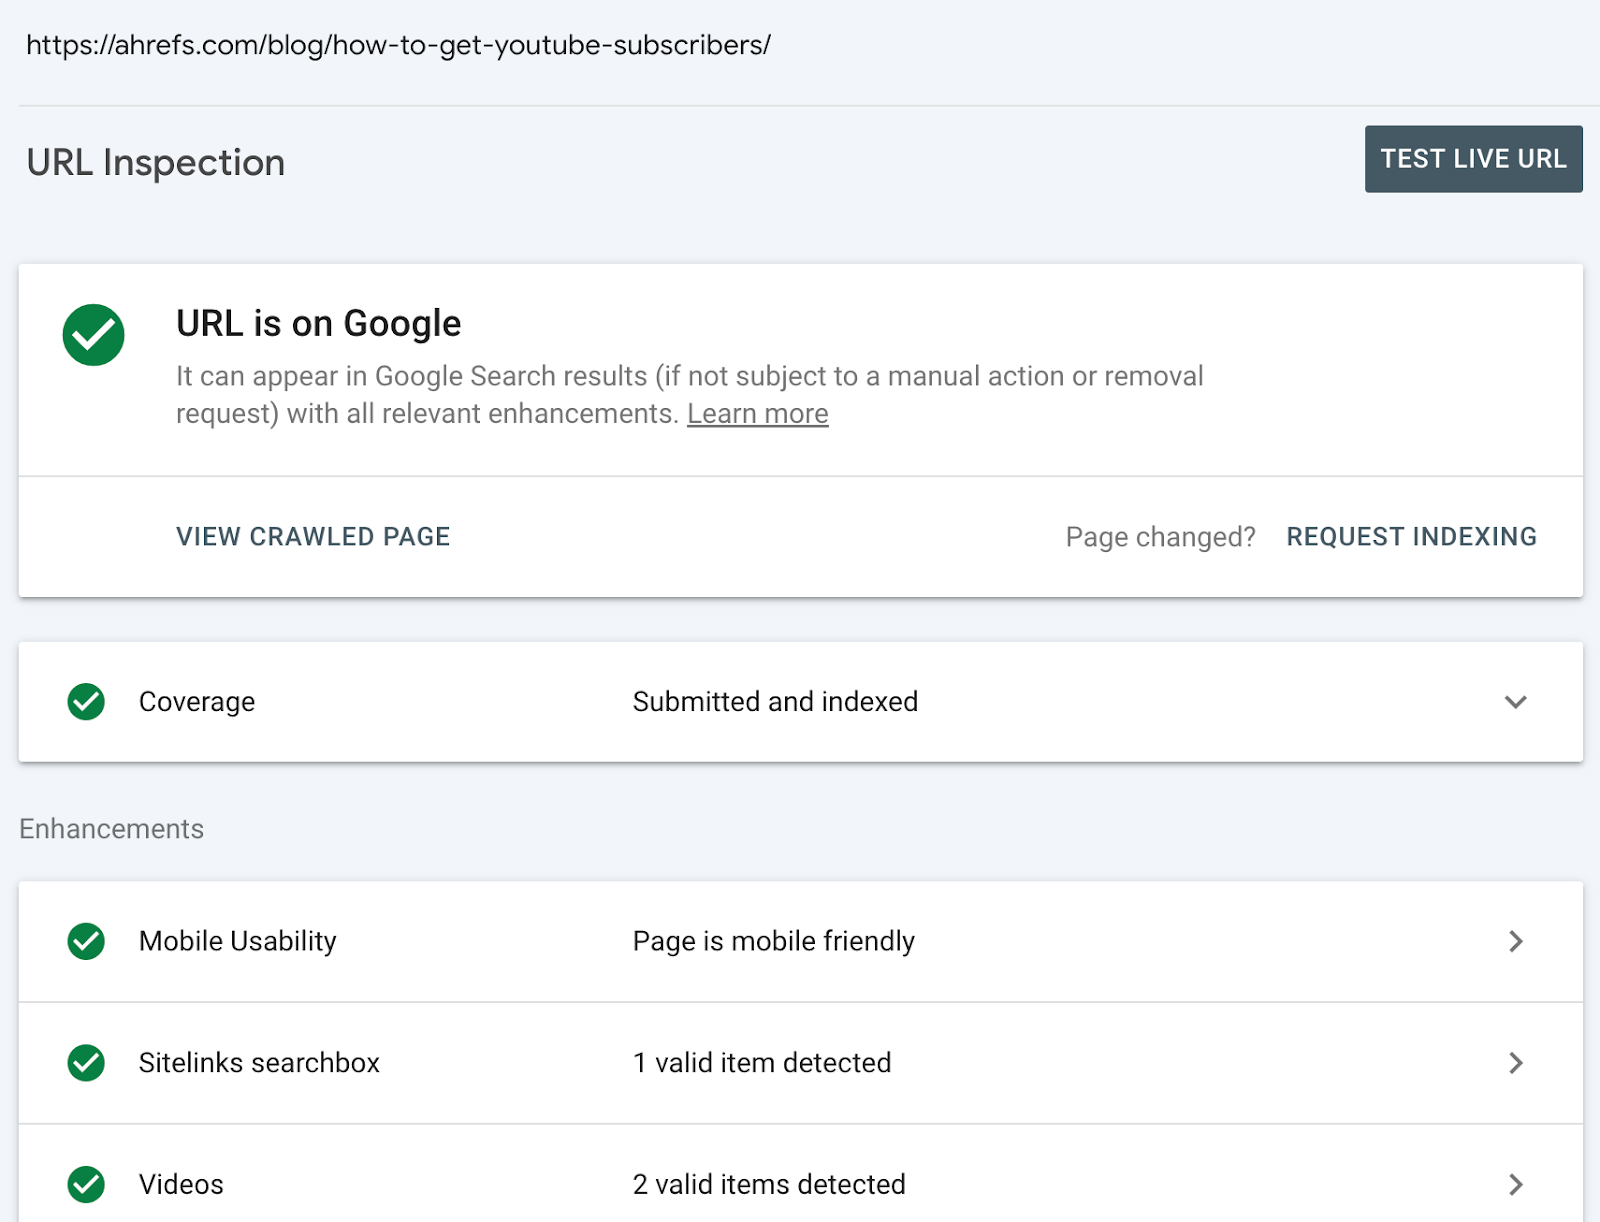Open Videos details arrow
The image size is (1600, 1222).
point(1515,1185)
